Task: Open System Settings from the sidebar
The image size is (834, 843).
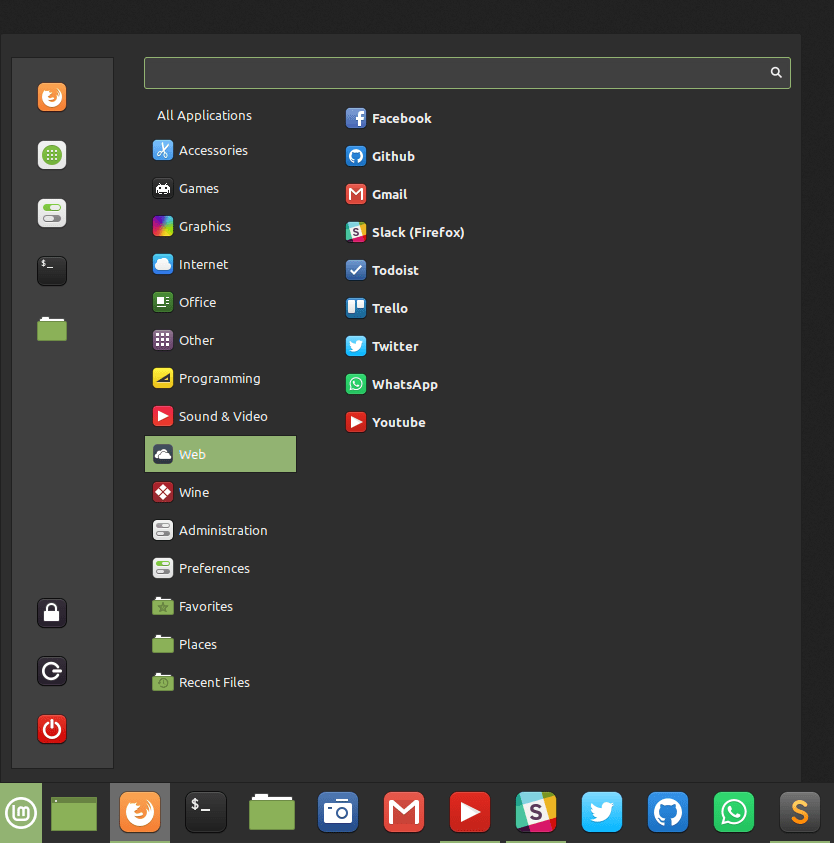Action: (52, 213)
